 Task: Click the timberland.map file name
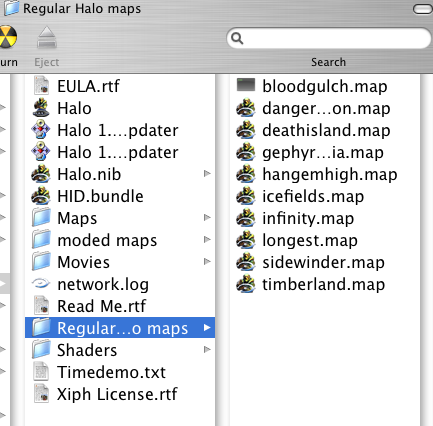click(x=323, y=285)
